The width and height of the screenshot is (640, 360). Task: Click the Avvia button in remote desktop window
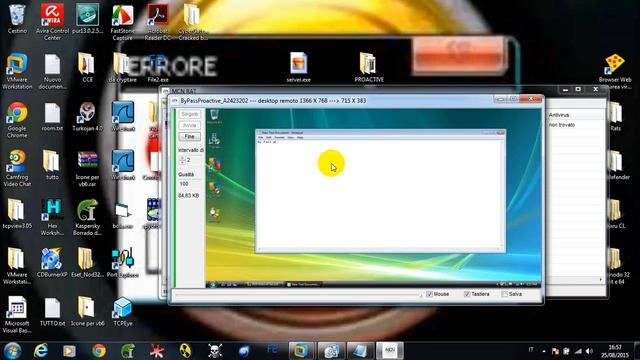pyautogui.click(x=189, y=125)
